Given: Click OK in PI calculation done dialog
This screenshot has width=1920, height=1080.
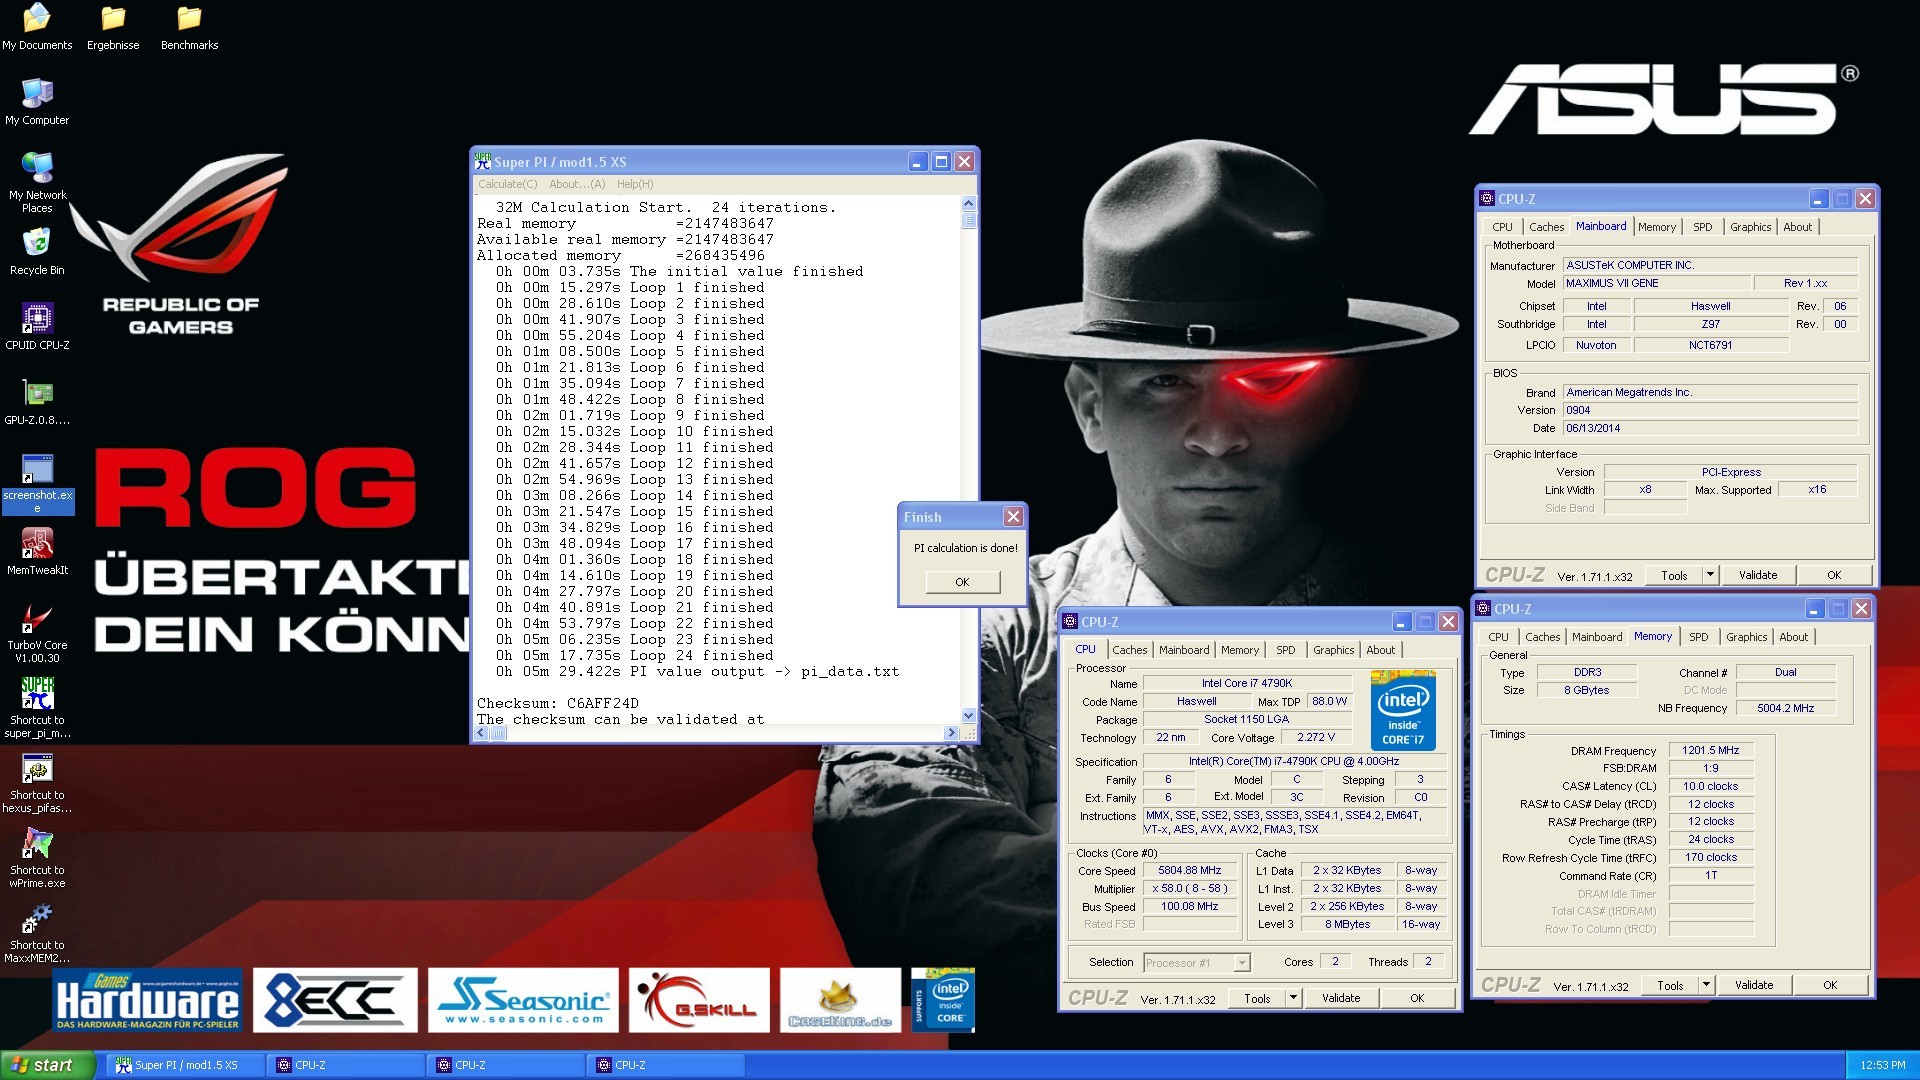Looking at the screenshot, I should 962,582.
